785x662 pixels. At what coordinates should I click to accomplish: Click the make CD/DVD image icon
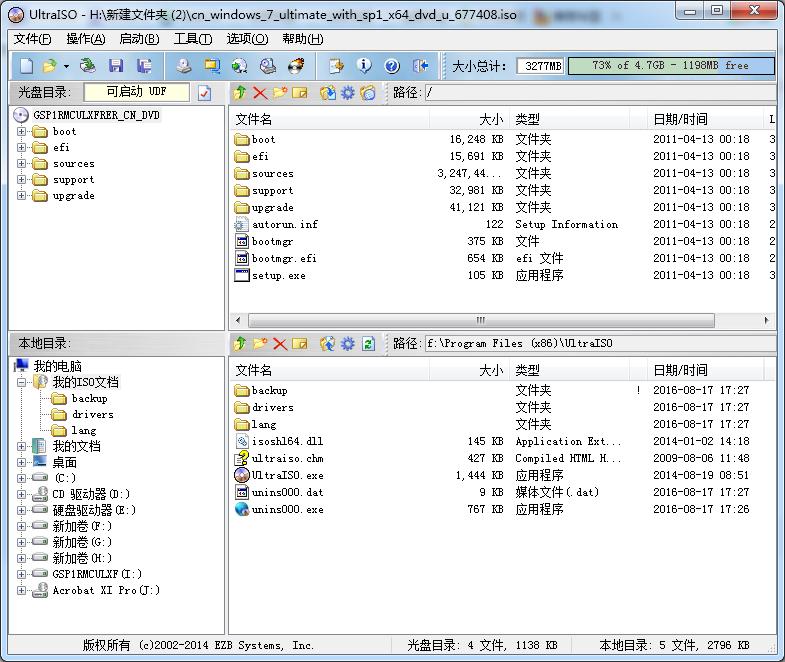pyautogui.click(x=184, y=66)
